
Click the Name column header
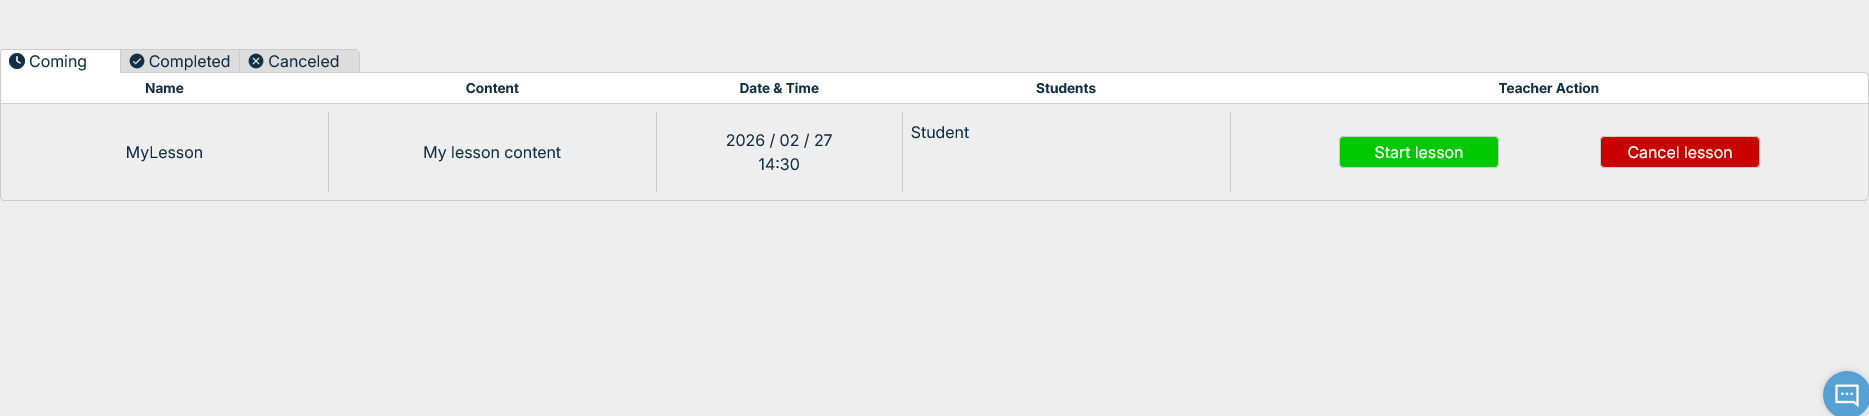[164, 88]
